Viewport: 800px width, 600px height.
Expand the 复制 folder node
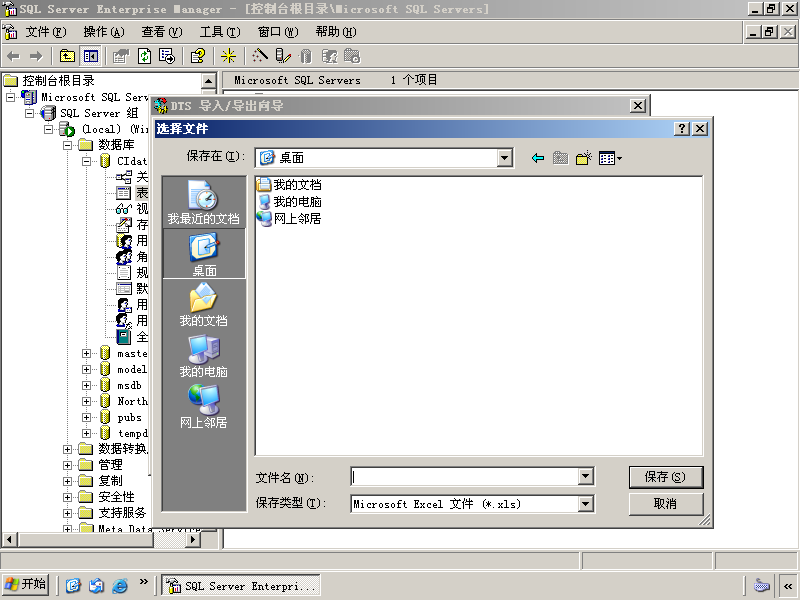pos(67,481)
